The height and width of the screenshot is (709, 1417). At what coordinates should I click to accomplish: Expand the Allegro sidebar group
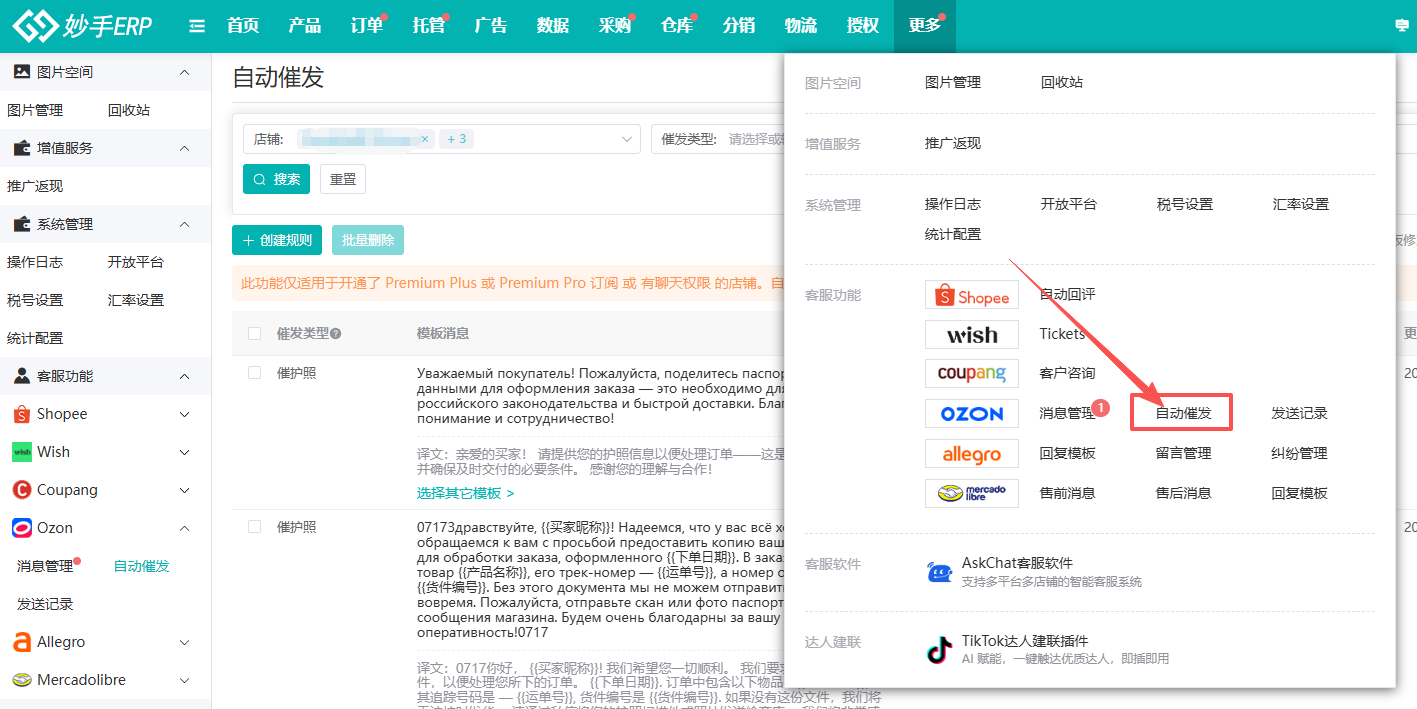(184, 642)
